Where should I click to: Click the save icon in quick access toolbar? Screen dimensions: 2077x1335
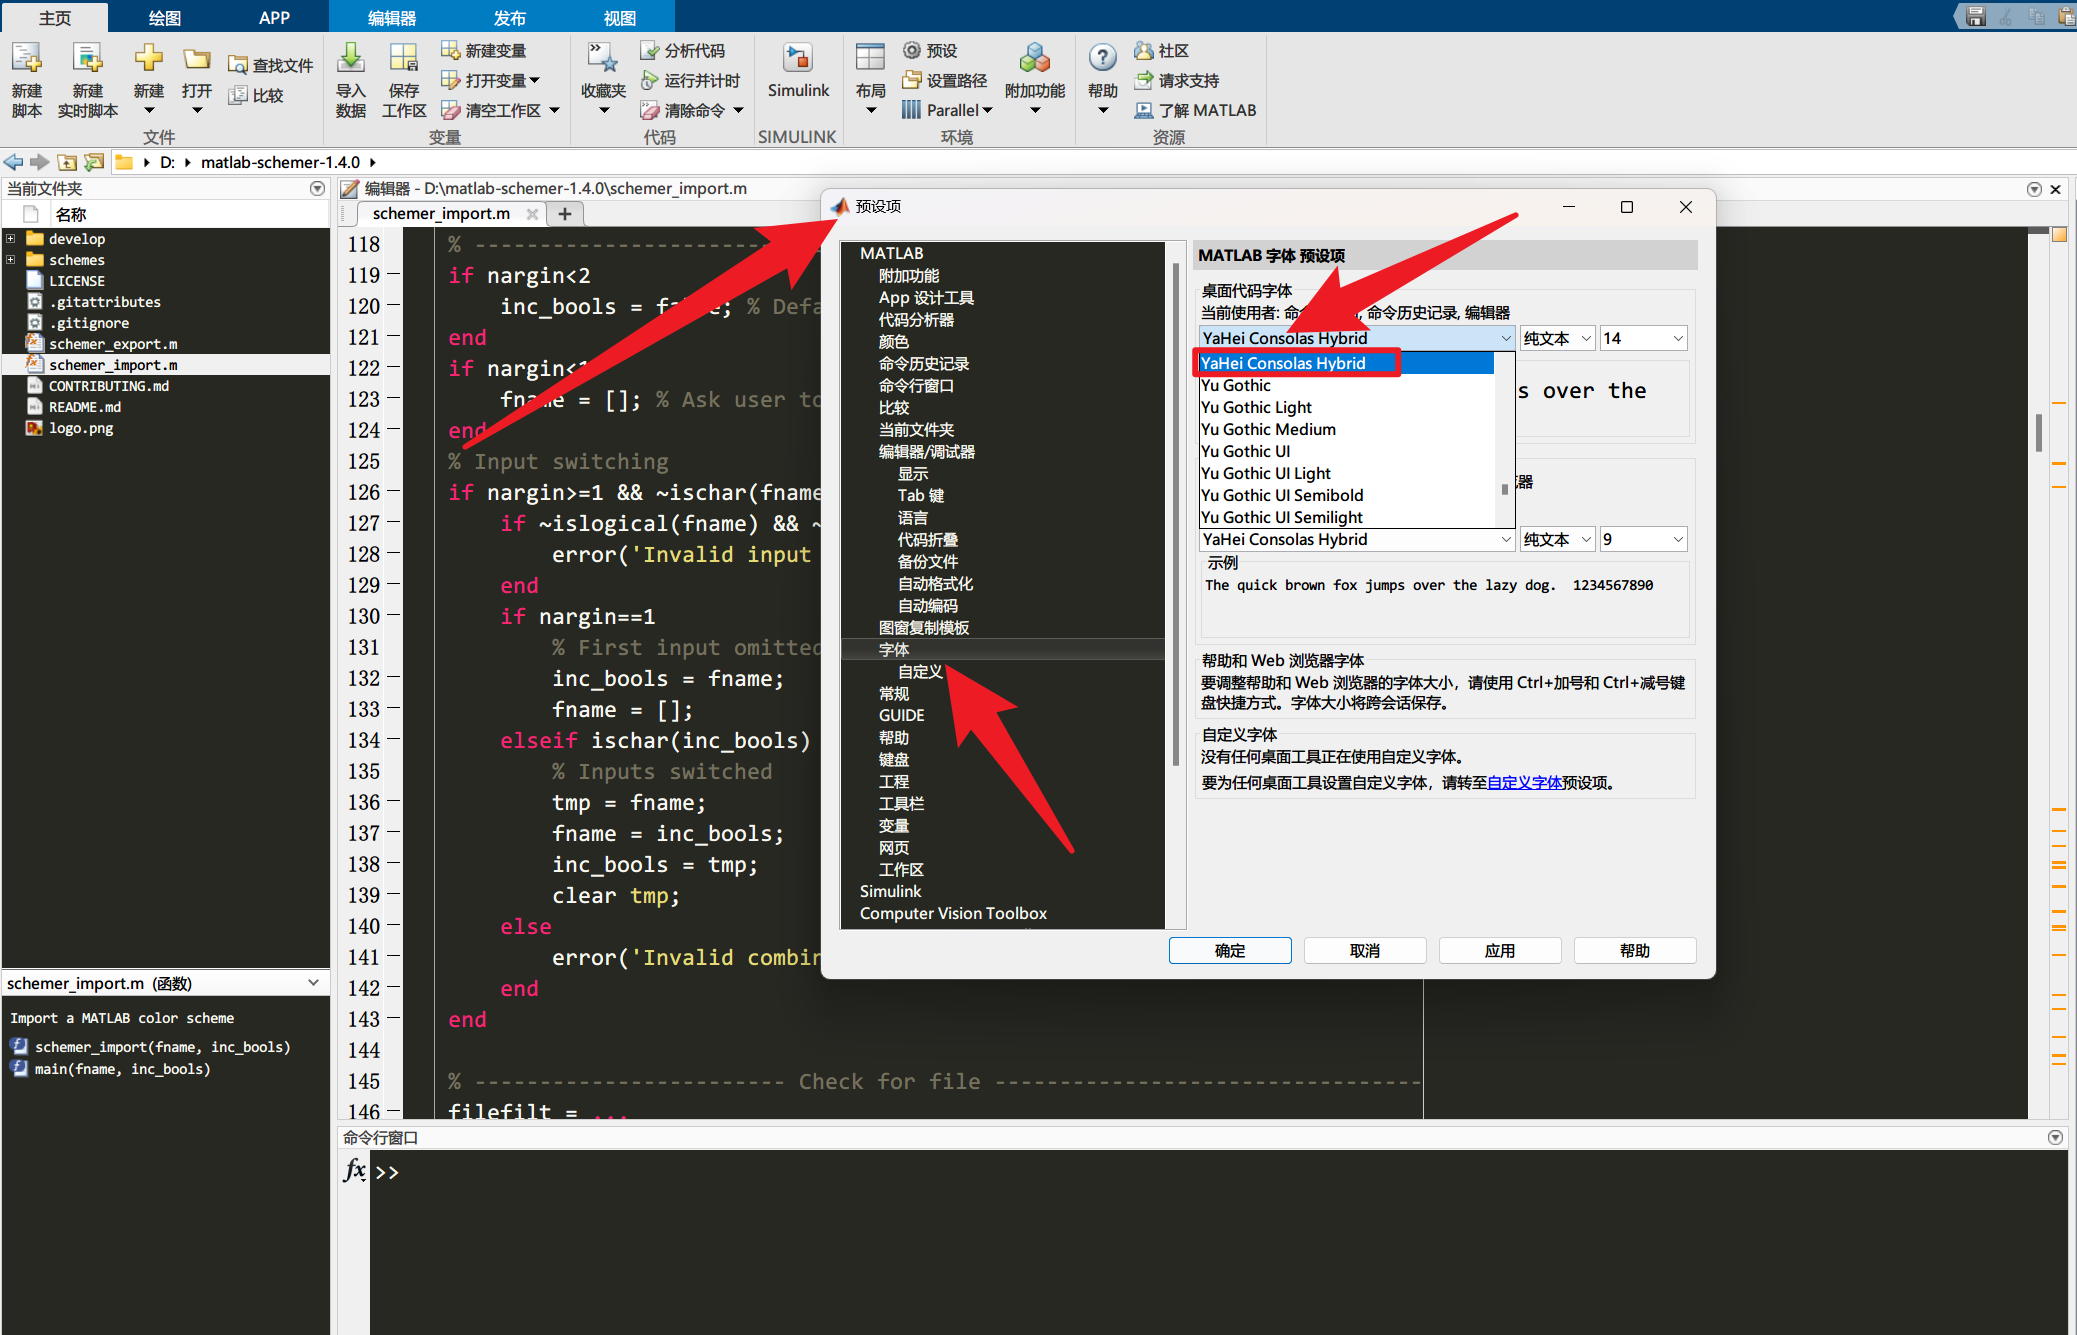coord(1975,16)
